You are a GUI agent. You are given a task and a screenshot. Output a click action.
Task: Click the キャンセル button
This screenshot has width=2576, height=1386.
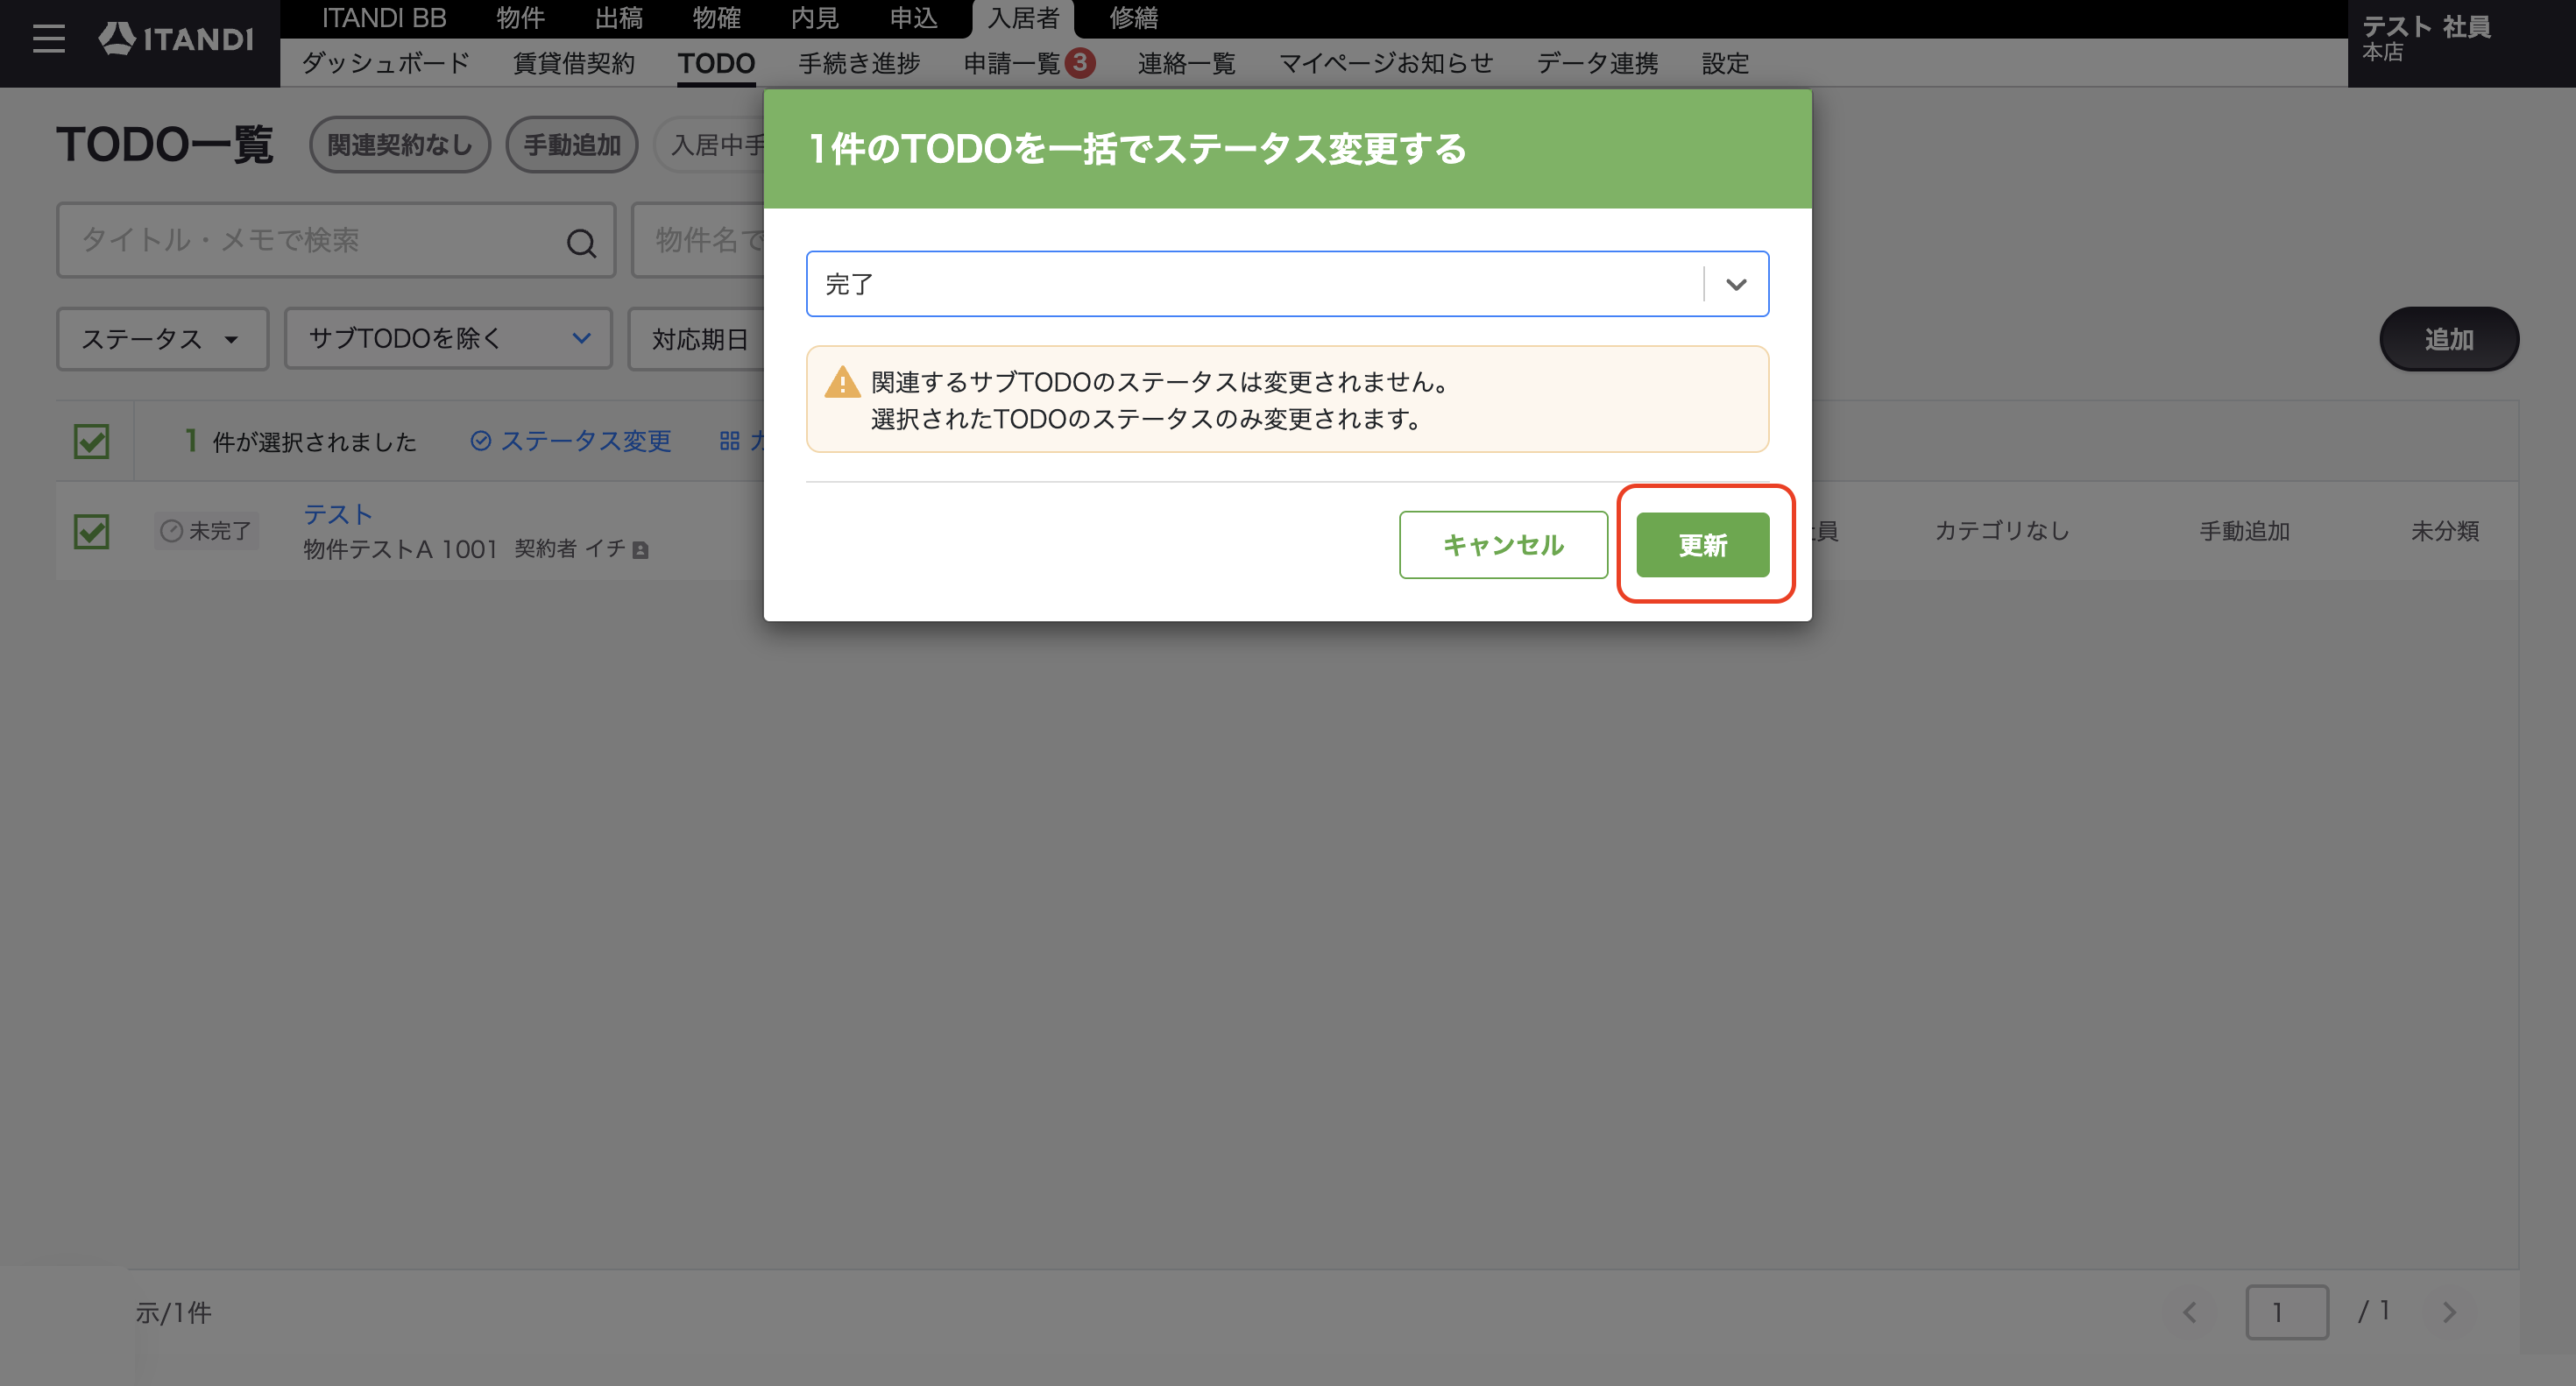pyautogui.click(x=1503, y=545)
